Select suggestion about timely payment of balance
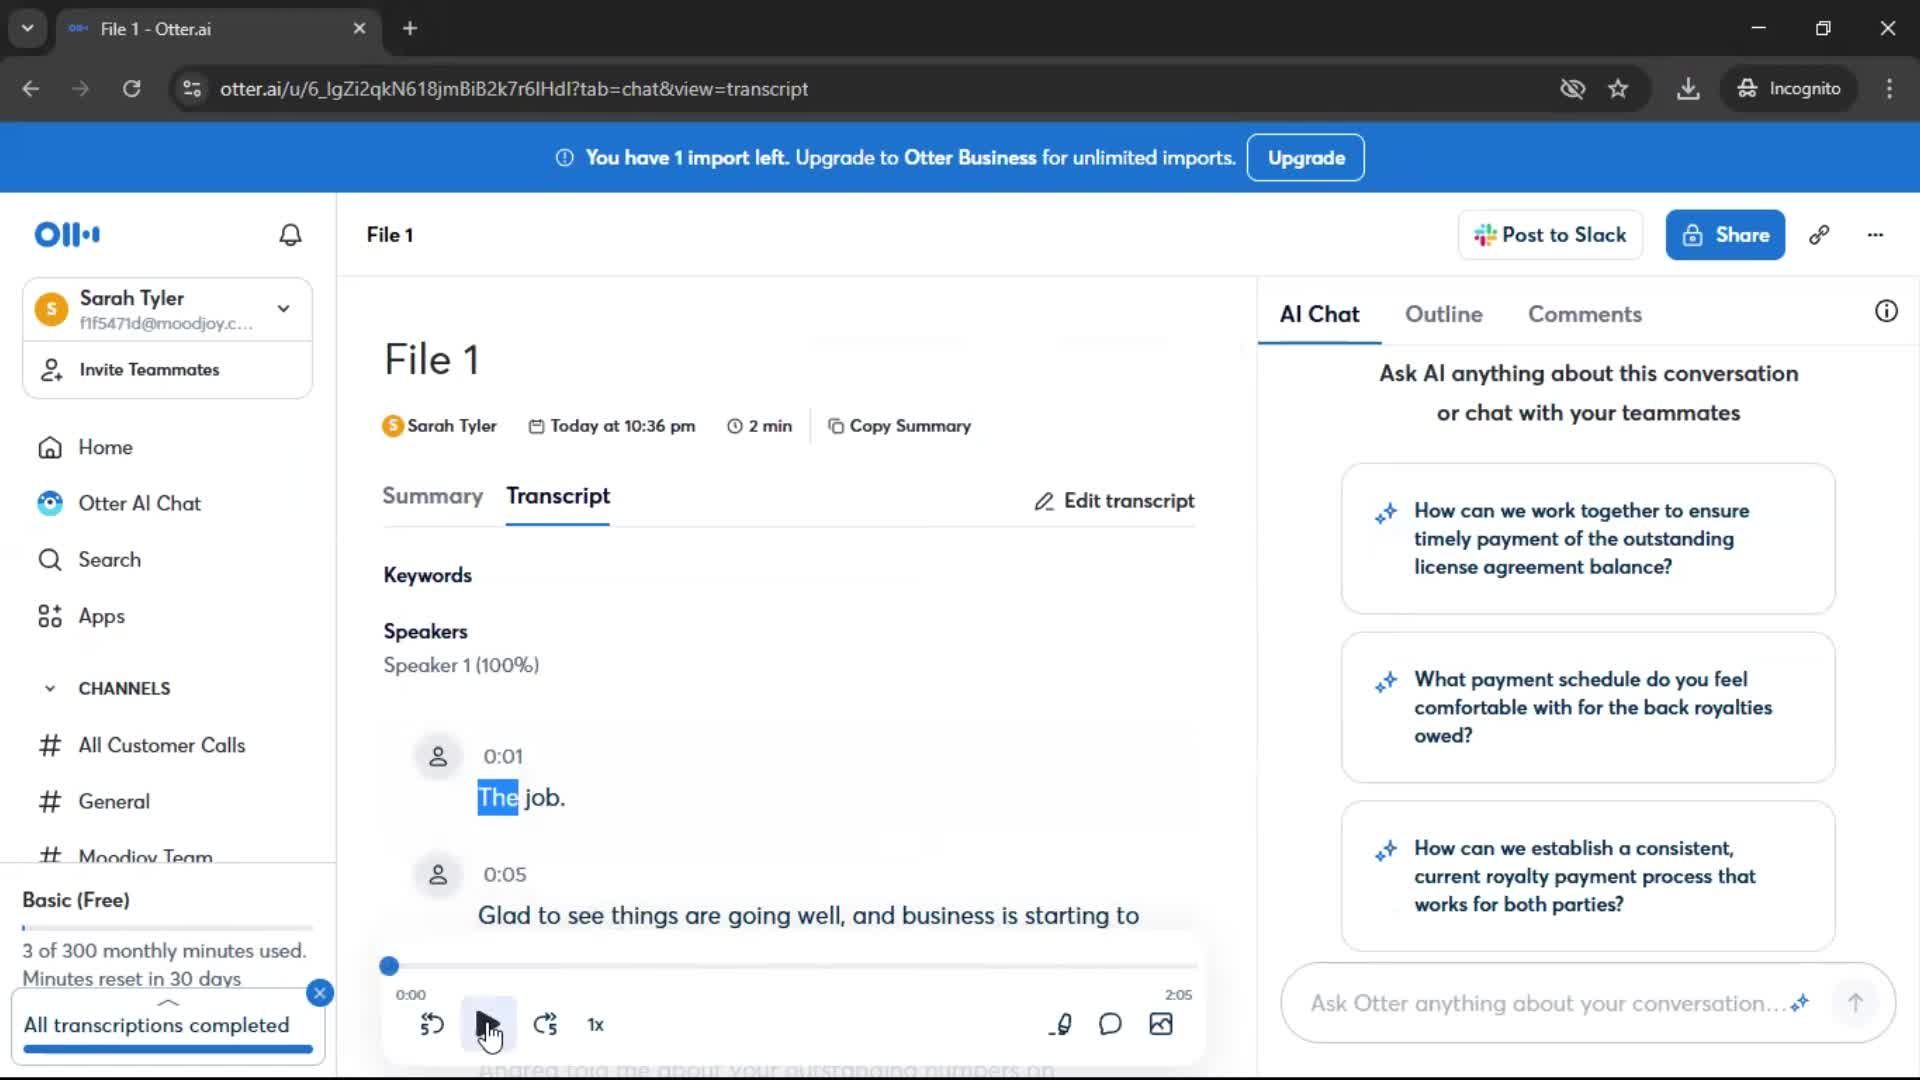Viewport: 1920px width, 1080px height. (x=1588, y=539)
